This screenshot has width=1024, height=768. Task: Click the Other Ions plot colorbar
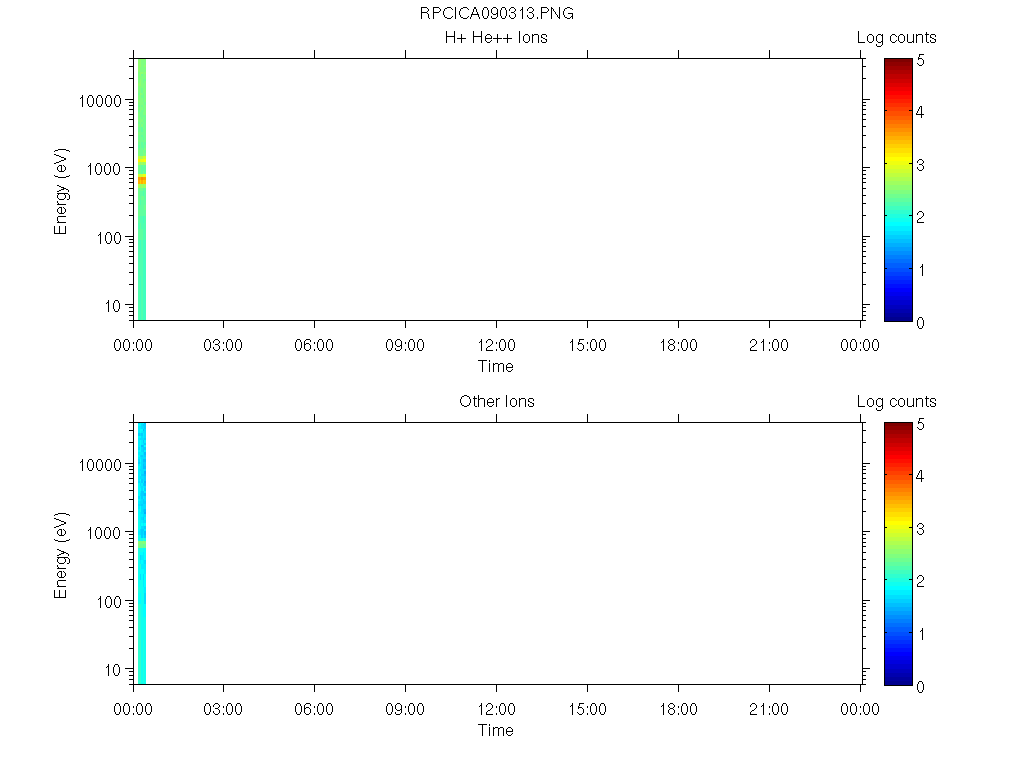[x=898, y=554]
